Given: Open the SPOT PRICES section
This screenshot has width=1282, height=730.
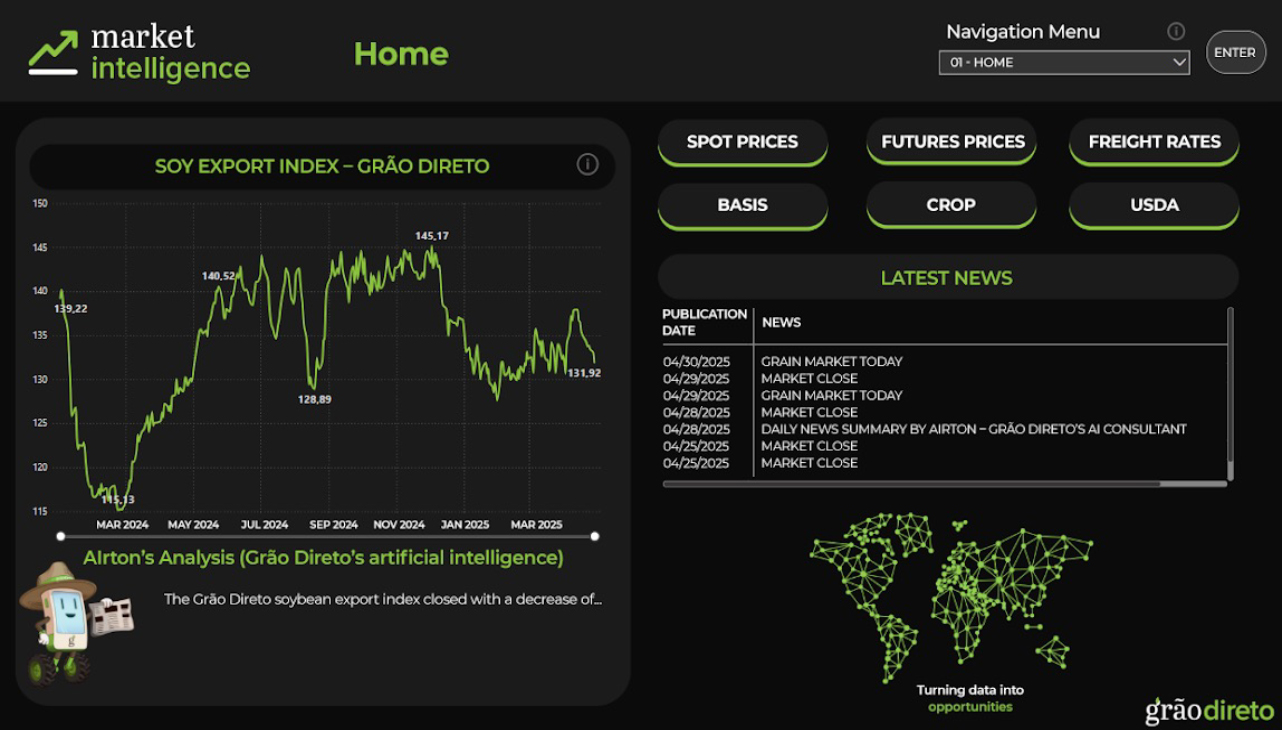Looking at the screenshot, I should 742,142.
